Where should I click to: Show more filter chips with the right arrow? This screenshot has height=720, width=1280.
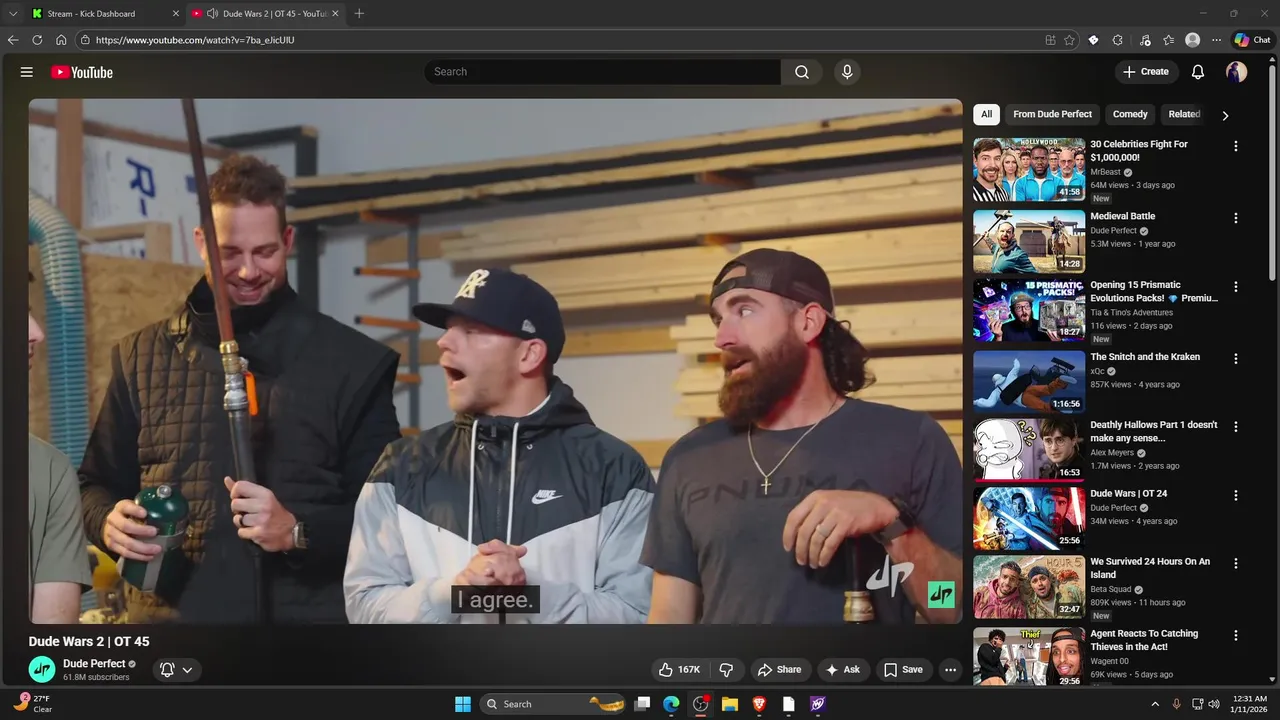coord(1225,115)
